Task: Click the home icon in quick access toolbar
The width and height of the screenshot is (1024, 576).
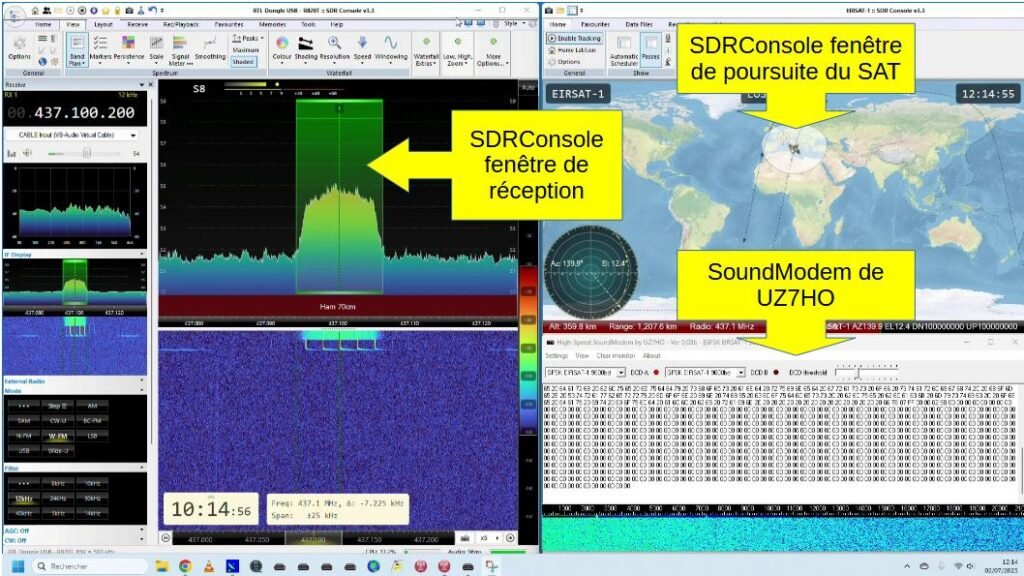Action: point(35,10)
